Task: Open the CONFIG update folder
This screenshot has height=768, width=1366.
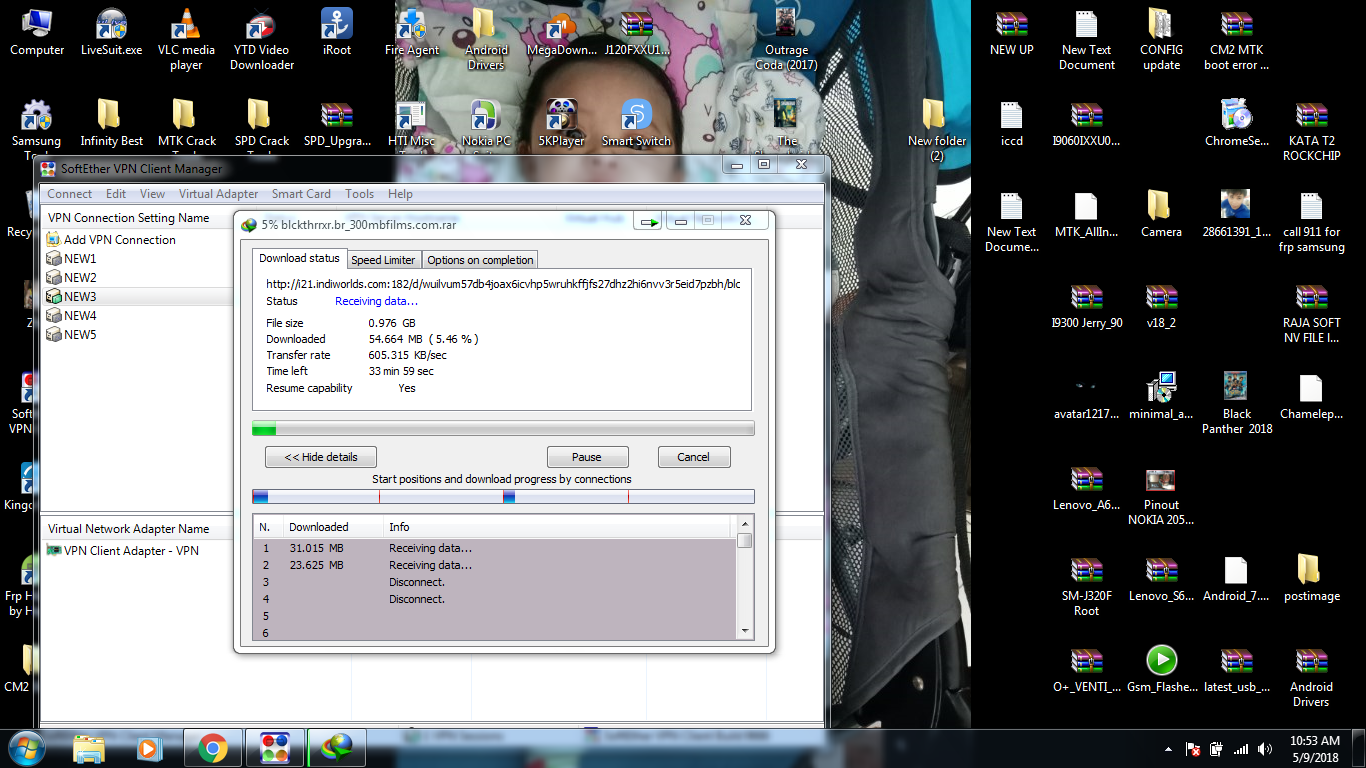Action: (1161, 40)
